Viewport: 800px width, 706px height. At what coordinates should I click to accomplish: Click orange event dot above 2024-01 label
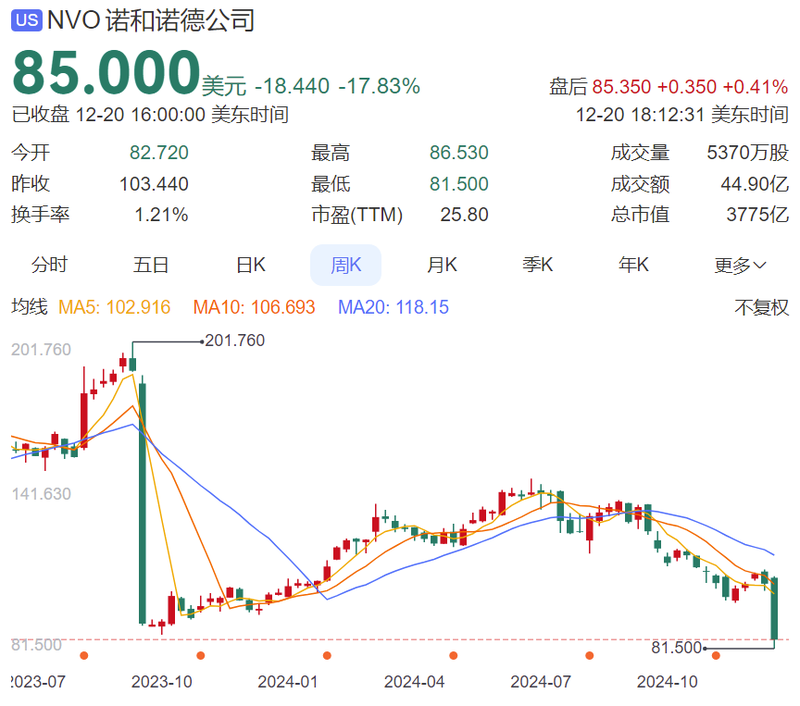(327, 656)
